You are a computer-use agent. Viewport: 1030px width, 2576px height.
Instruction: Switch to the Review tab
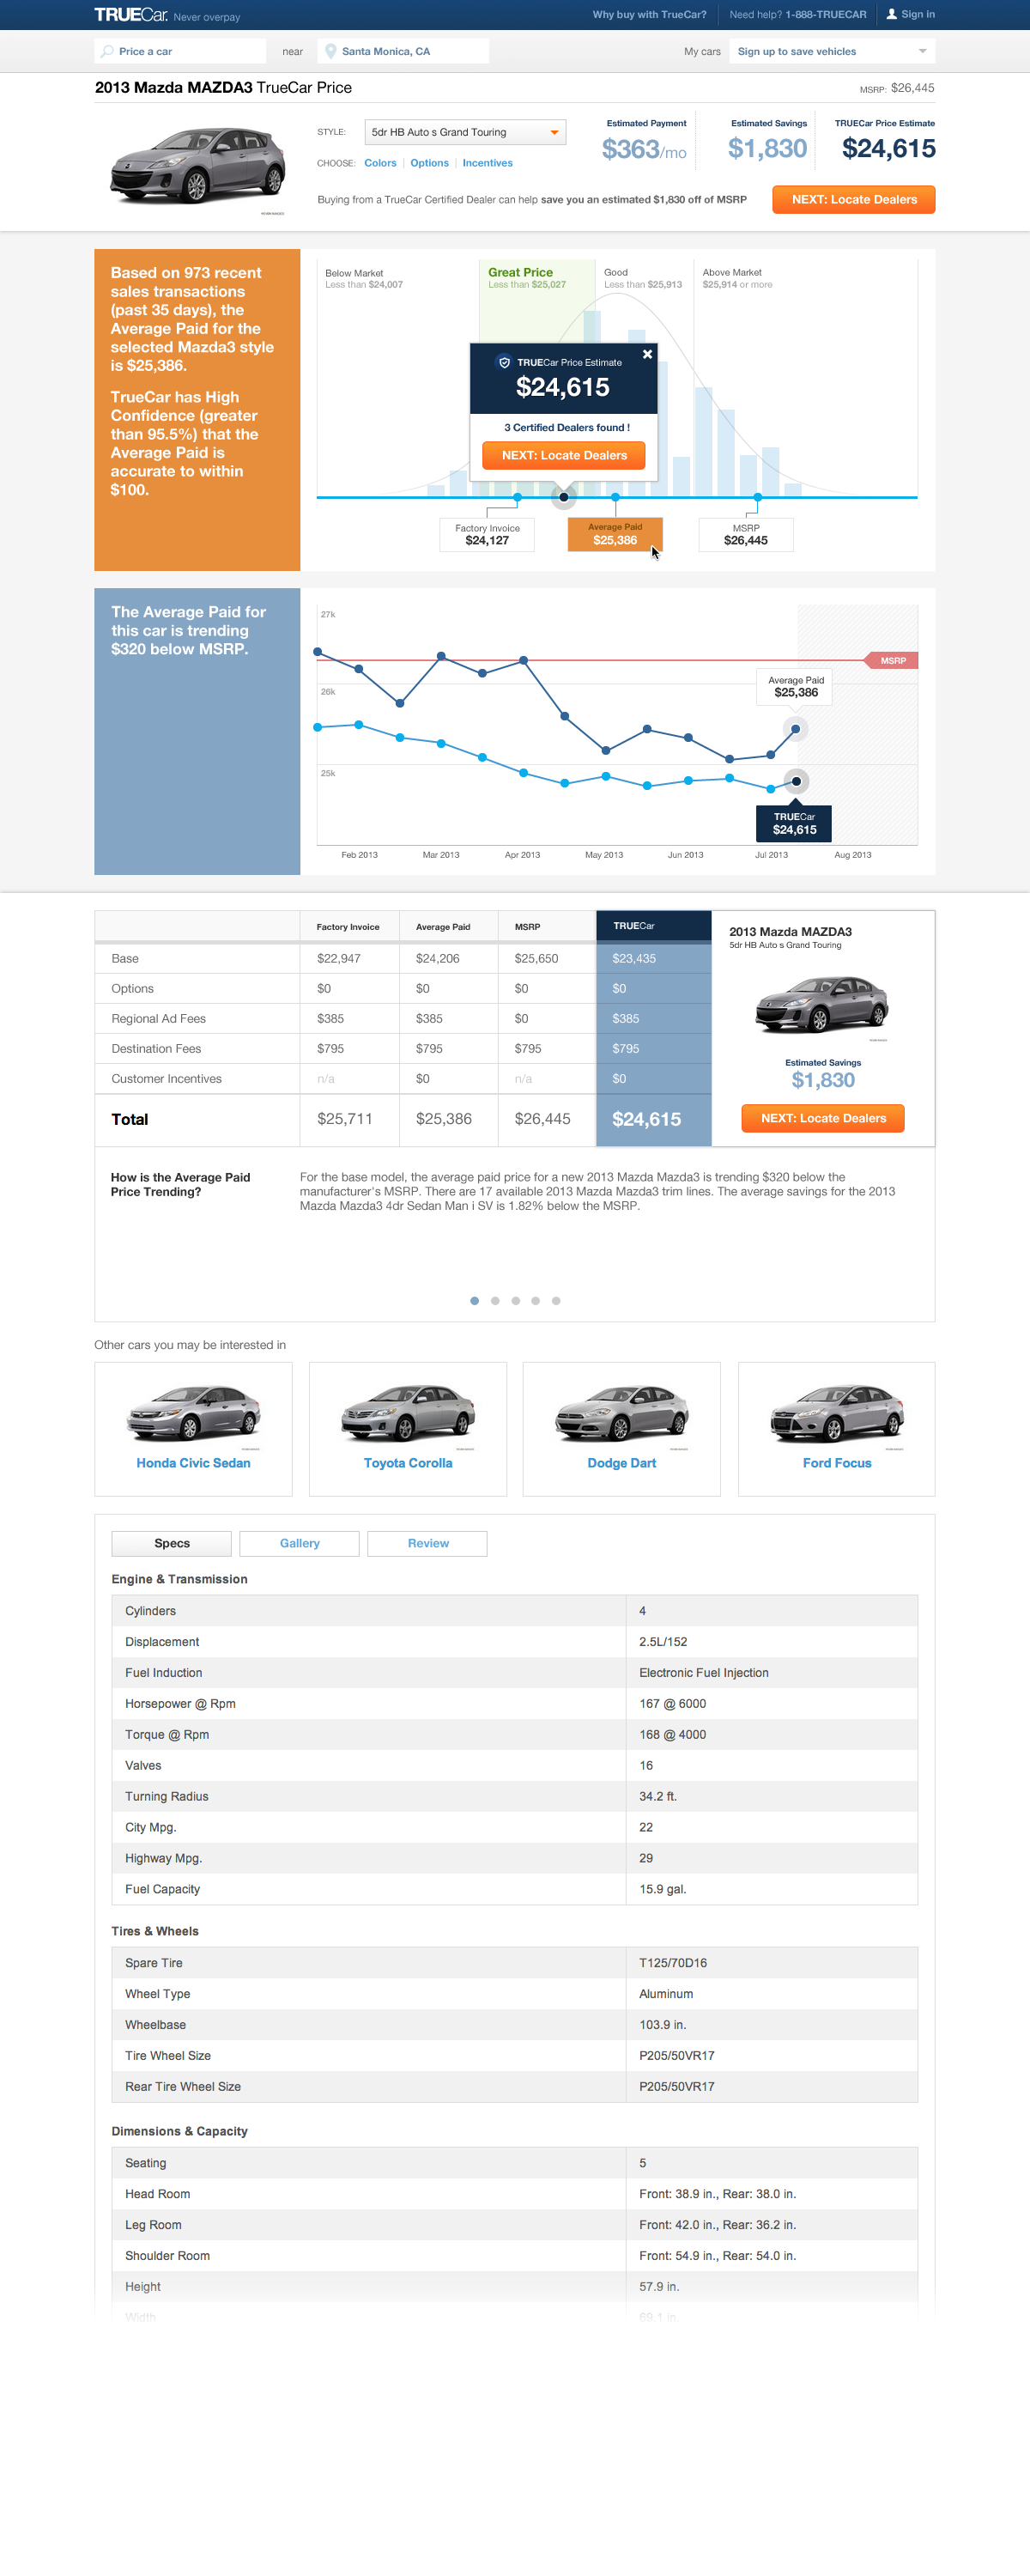pyautogui.click(x=428, y=1543)
